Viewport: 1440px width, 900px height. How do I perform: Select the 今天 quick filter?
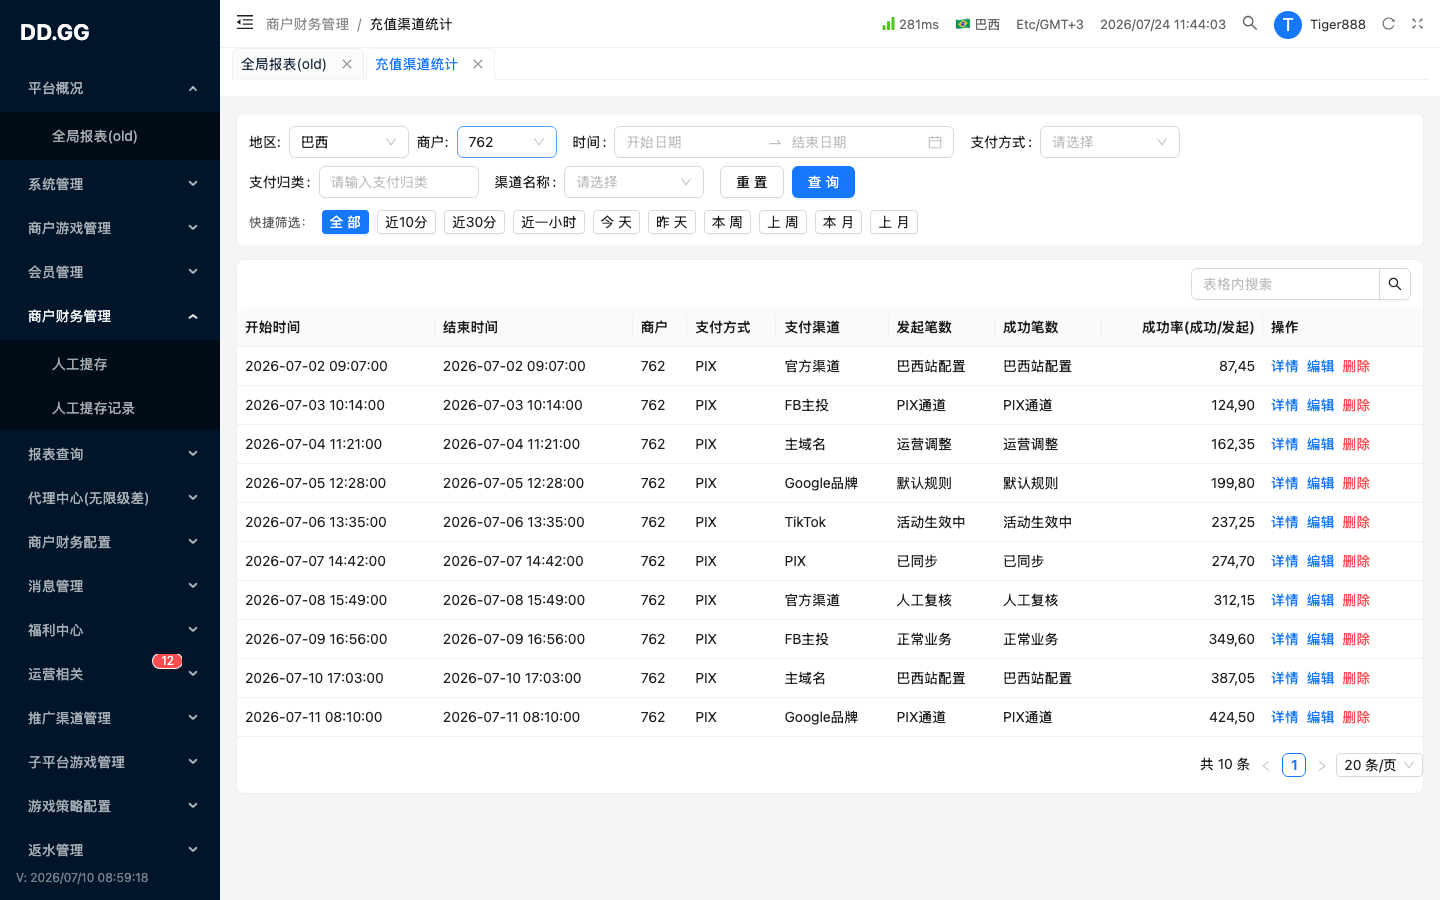tap(616, 222)
